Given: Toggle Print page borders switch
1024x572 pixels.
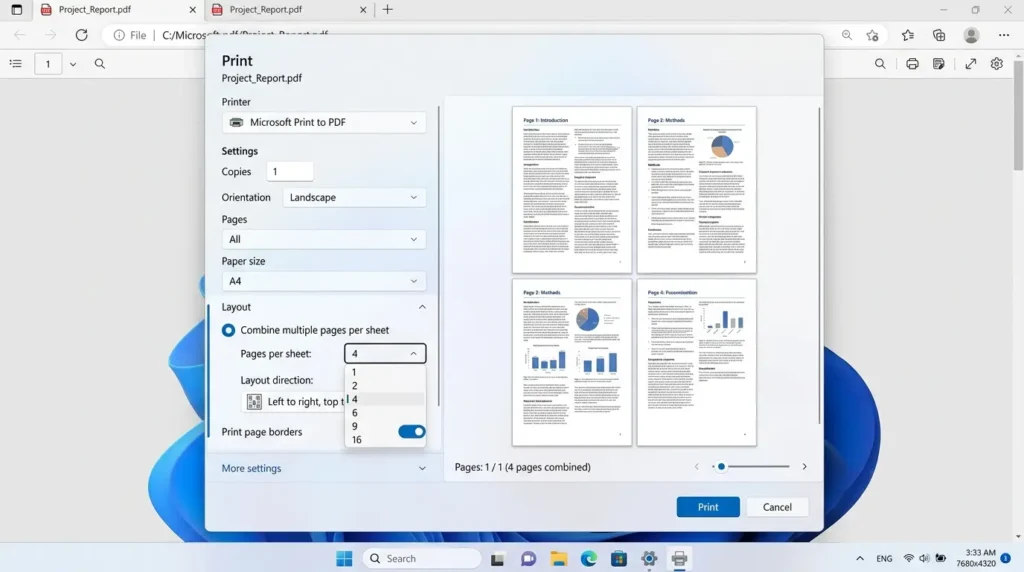Looking at the screenshot, I should [411, 432].
